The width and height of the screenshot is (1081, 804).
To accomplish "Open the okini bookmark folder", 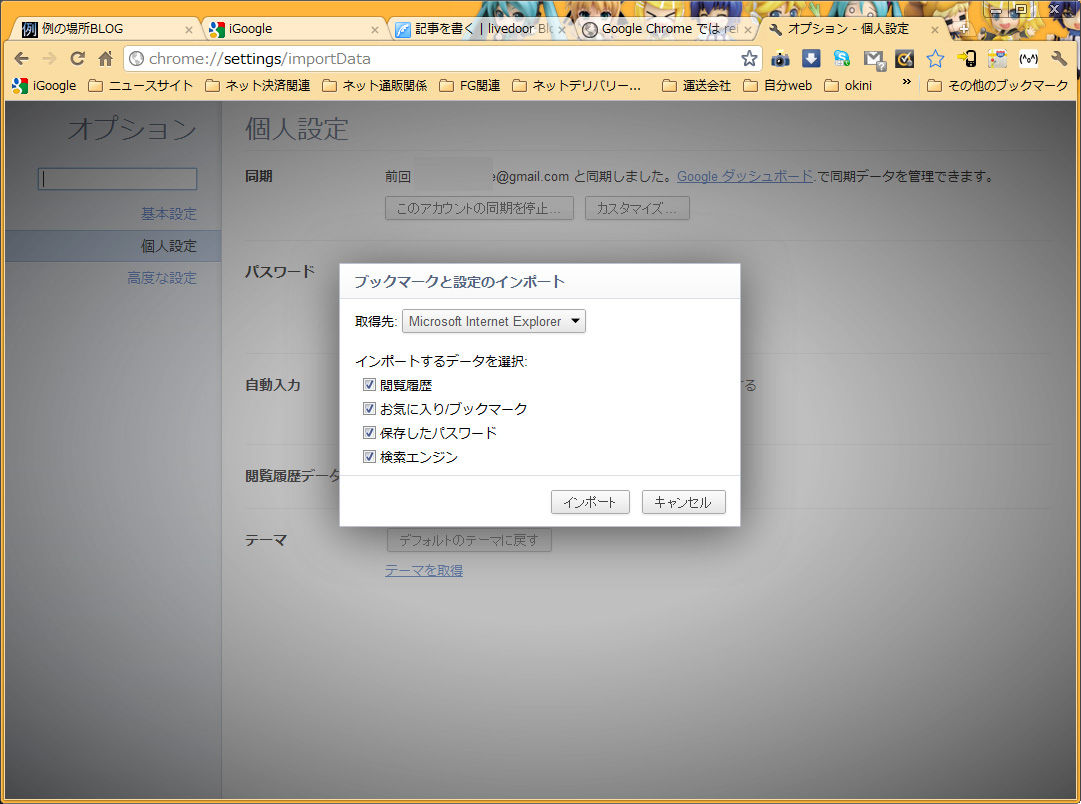I will [x=848, y=86].
